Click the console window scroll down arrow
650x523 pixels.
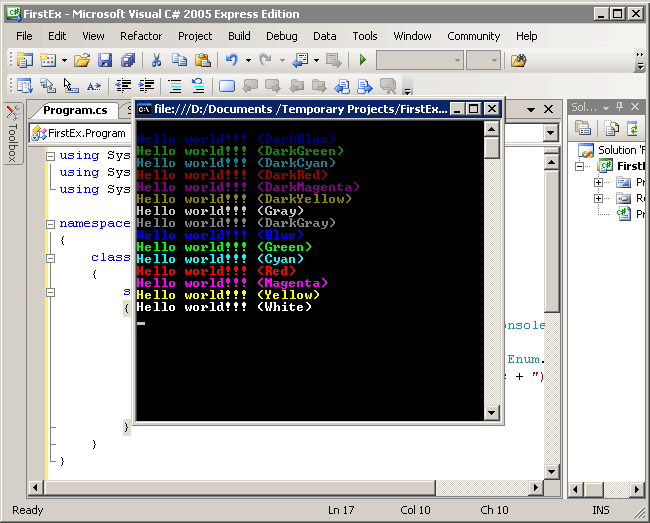pyautogui.click(x=492, y=412)
